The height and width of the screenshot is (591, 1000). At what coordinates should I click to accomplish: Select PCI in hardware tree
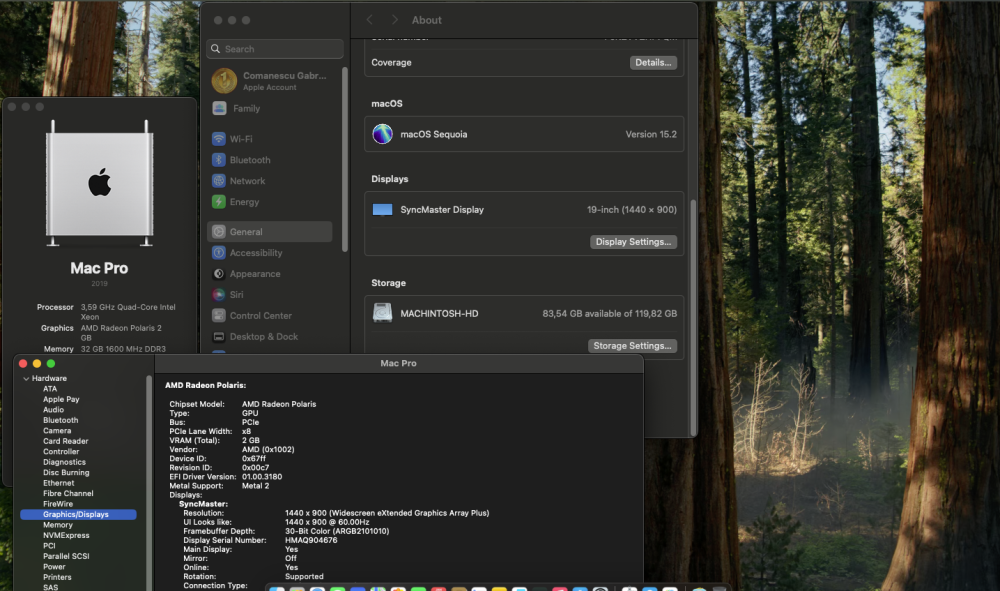(49, 546)
